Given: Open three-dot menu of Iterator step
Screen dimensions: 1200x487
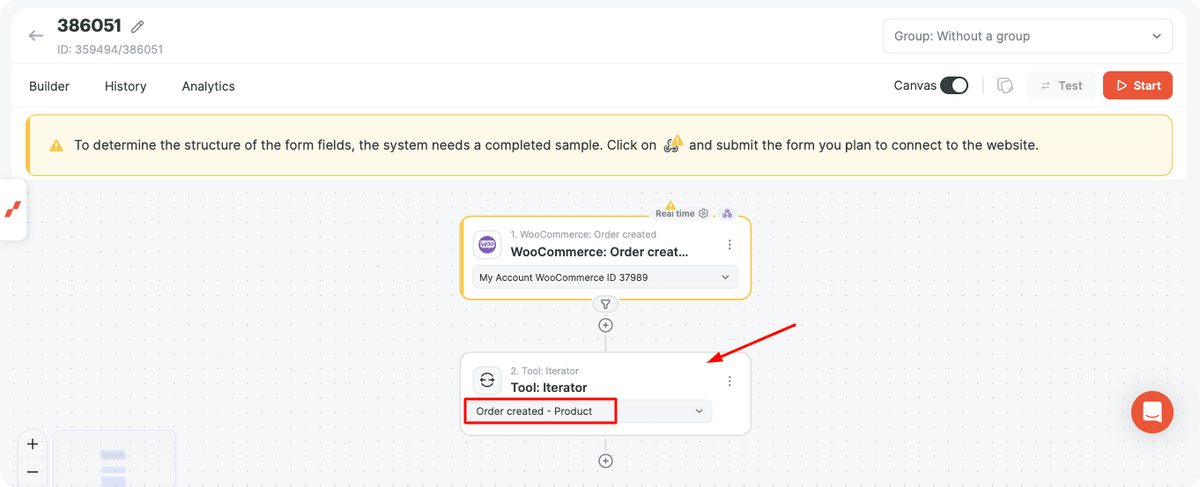Looking at the screenshot, I should (x=730, y=381).
